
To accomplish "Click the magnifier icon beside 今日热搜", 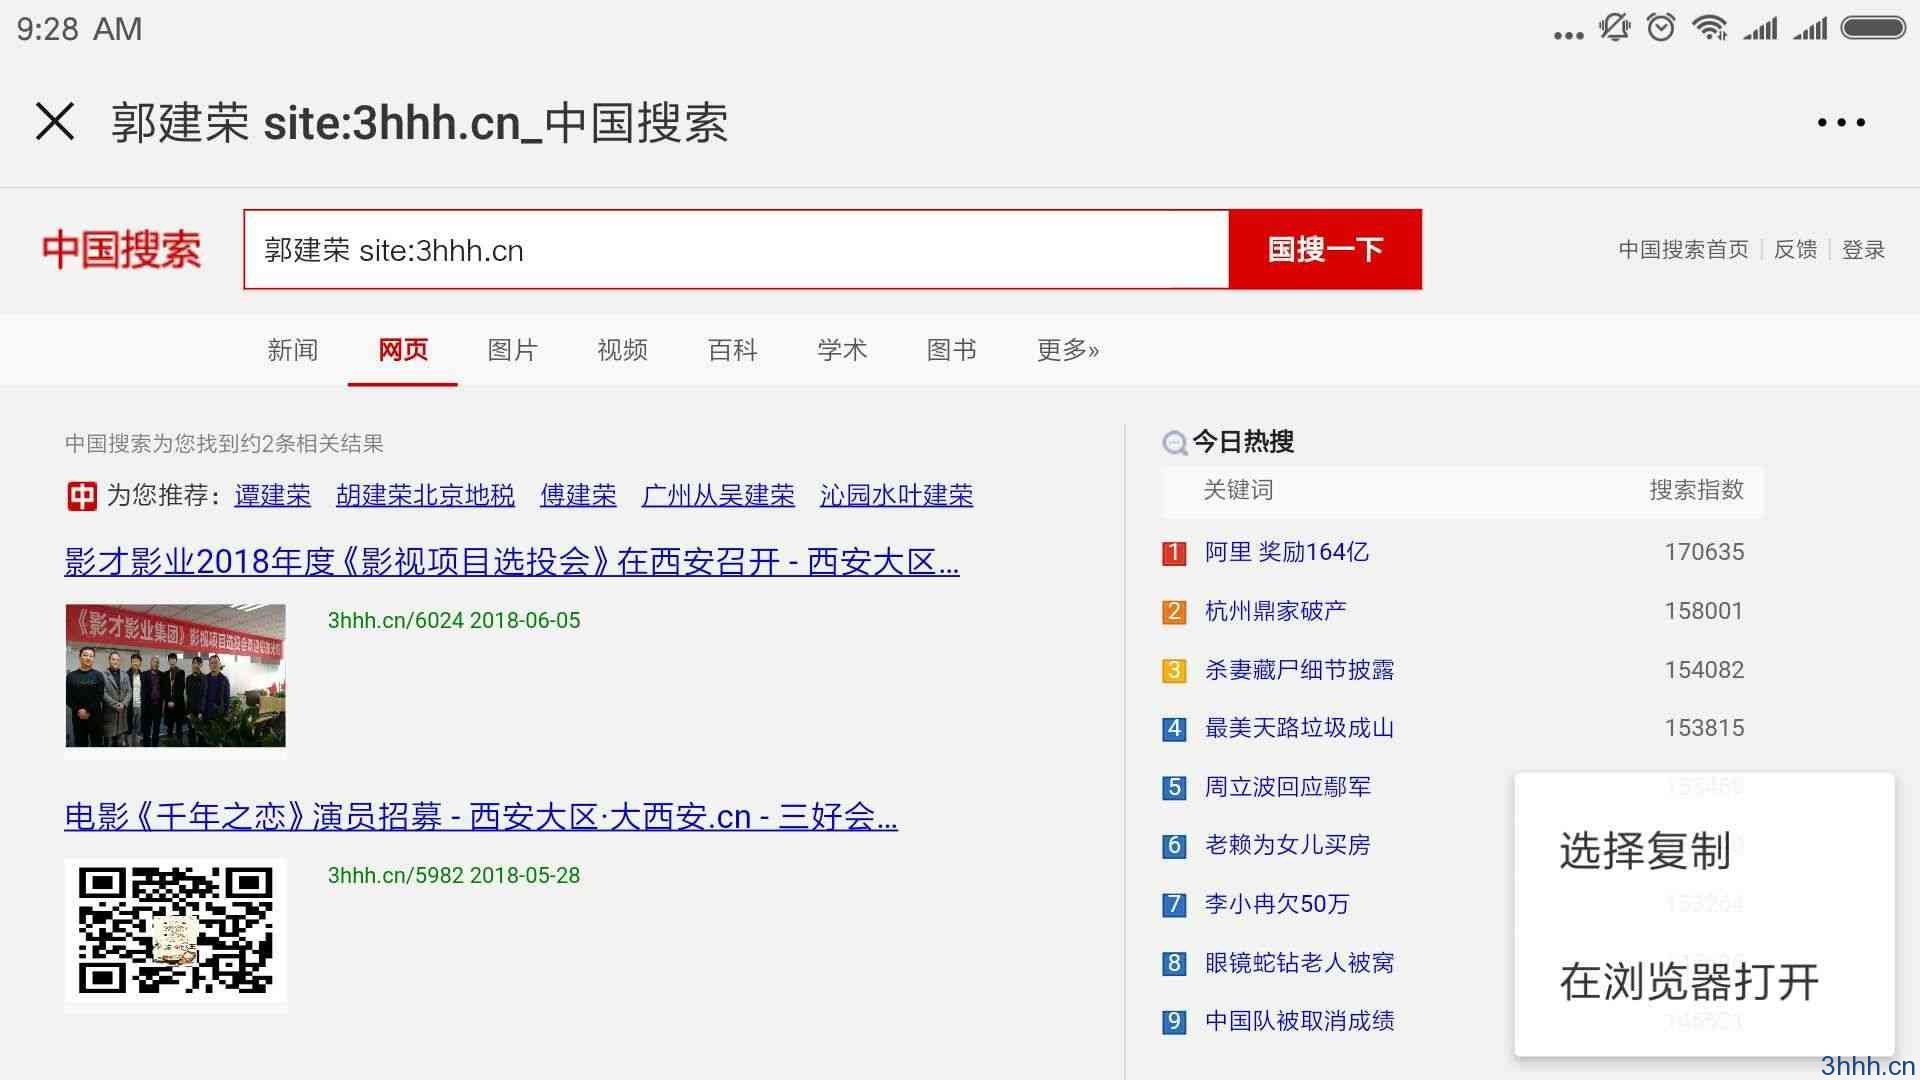I will click(1174, 442).
